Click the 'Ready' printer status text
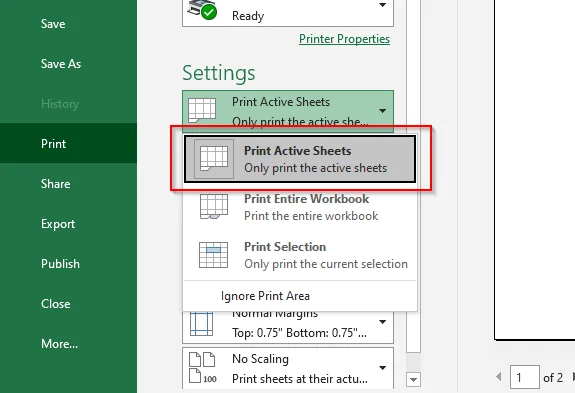 [248, 16]
